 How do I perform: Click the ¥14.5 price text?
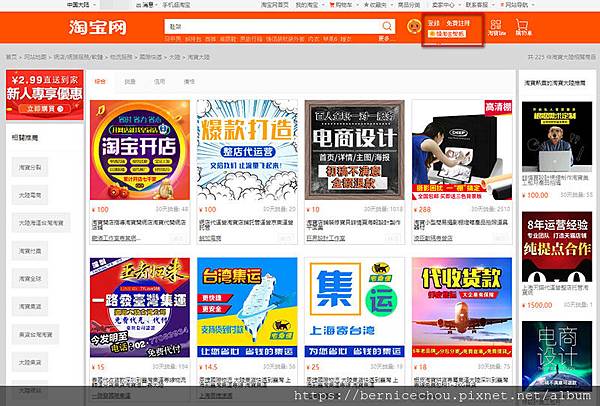(x=209, y=367)
